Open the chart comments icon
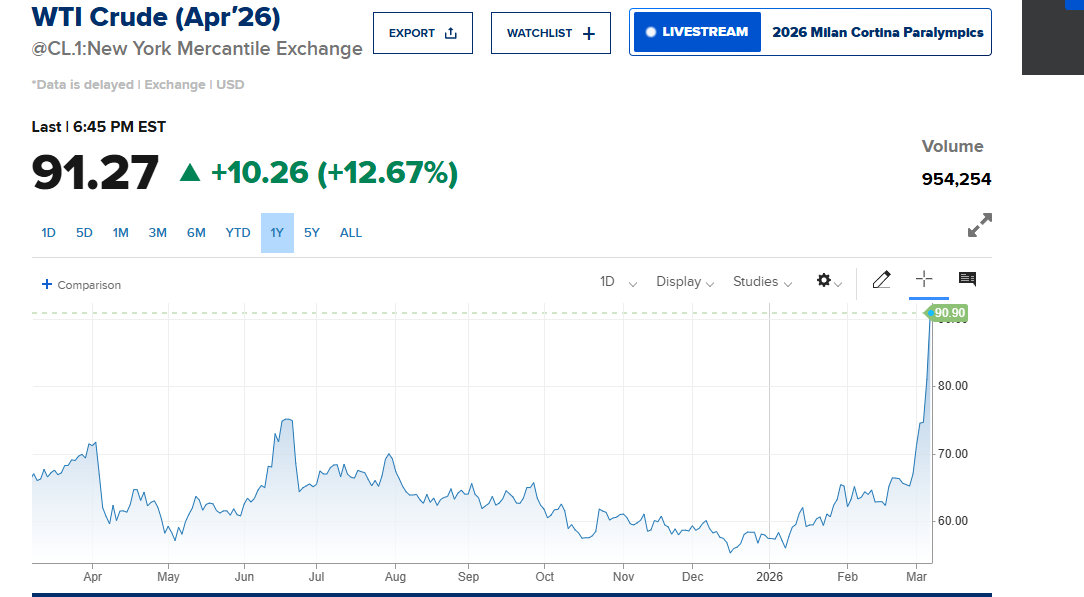 tap(967, 280)
